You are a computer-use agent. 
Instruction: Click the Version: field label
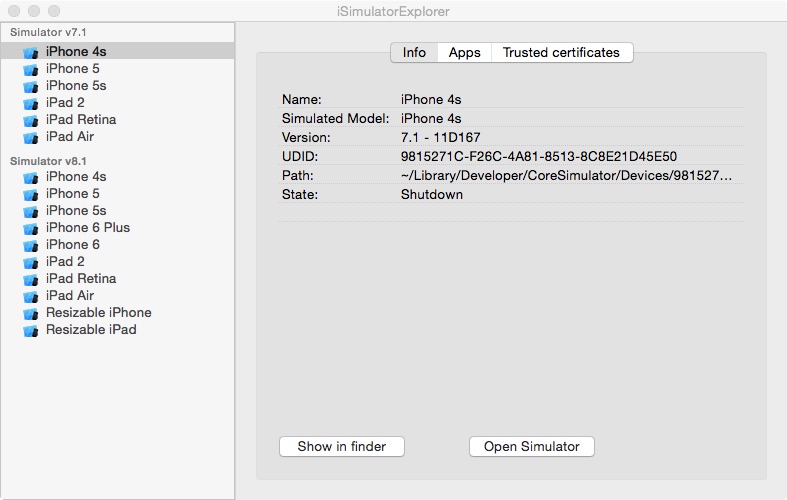point(306,138)
